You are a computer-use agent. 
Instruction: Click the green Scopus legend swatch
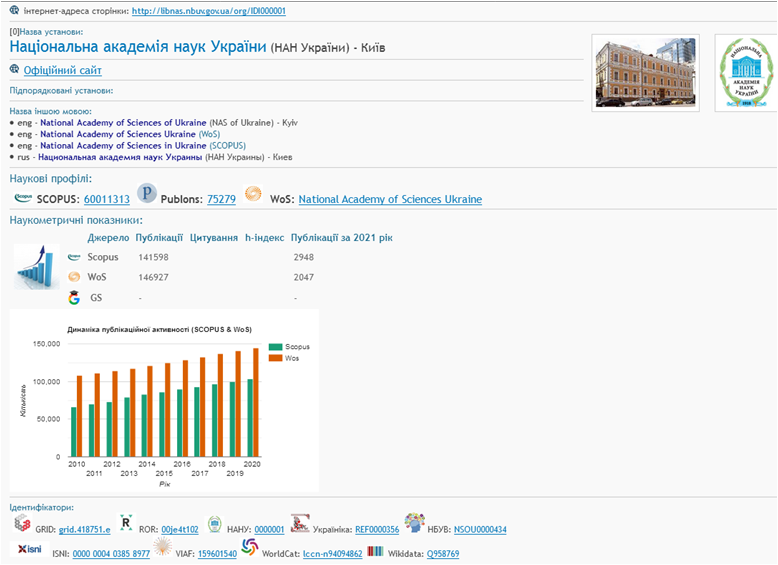[x=277, y=346]
